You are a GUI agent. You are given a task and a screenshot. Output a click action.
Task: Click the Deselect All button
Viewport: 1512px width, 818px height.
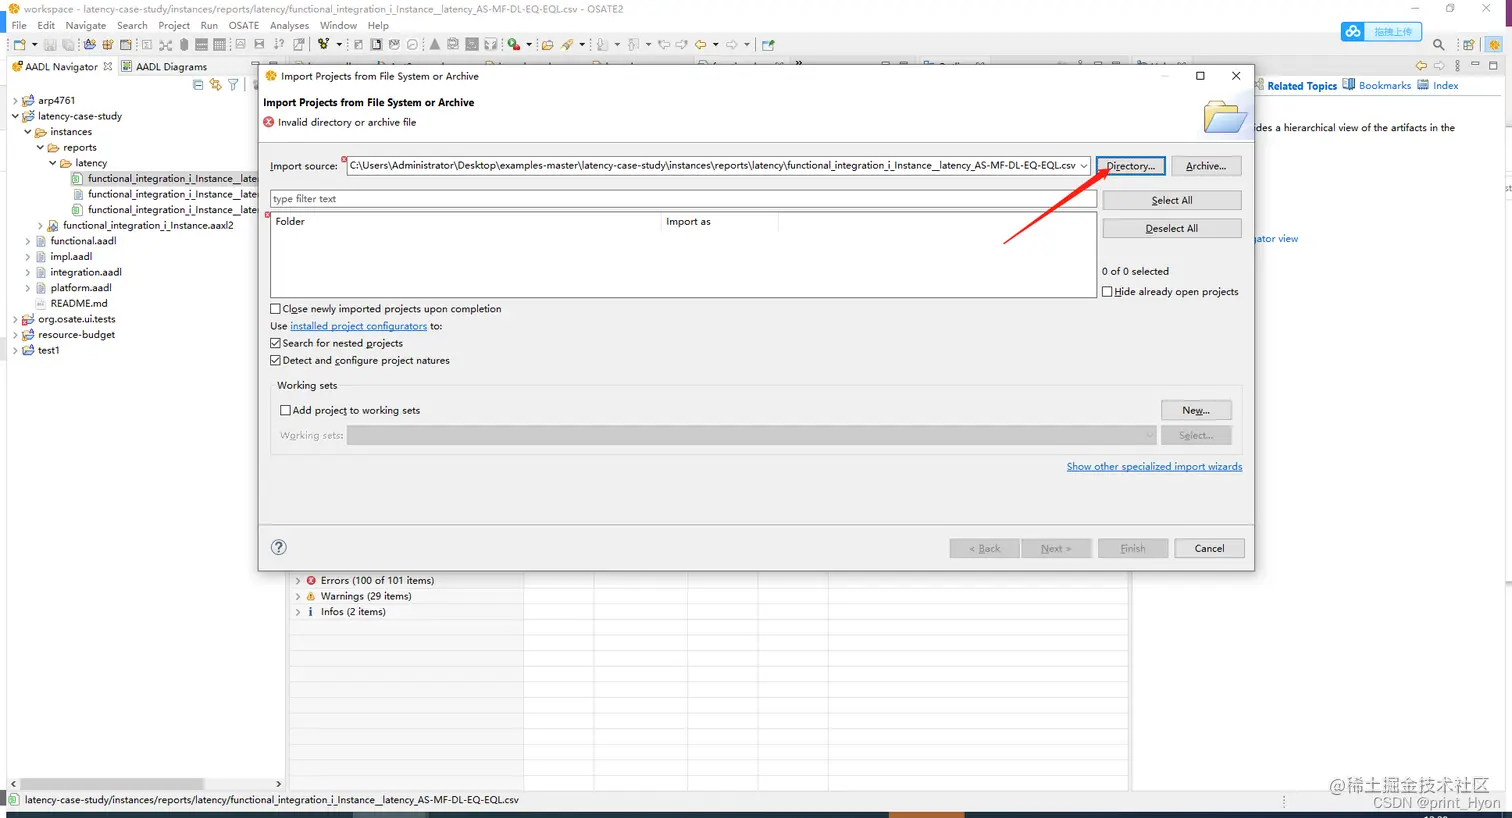pyautogui.click(x=1172, y=228)
